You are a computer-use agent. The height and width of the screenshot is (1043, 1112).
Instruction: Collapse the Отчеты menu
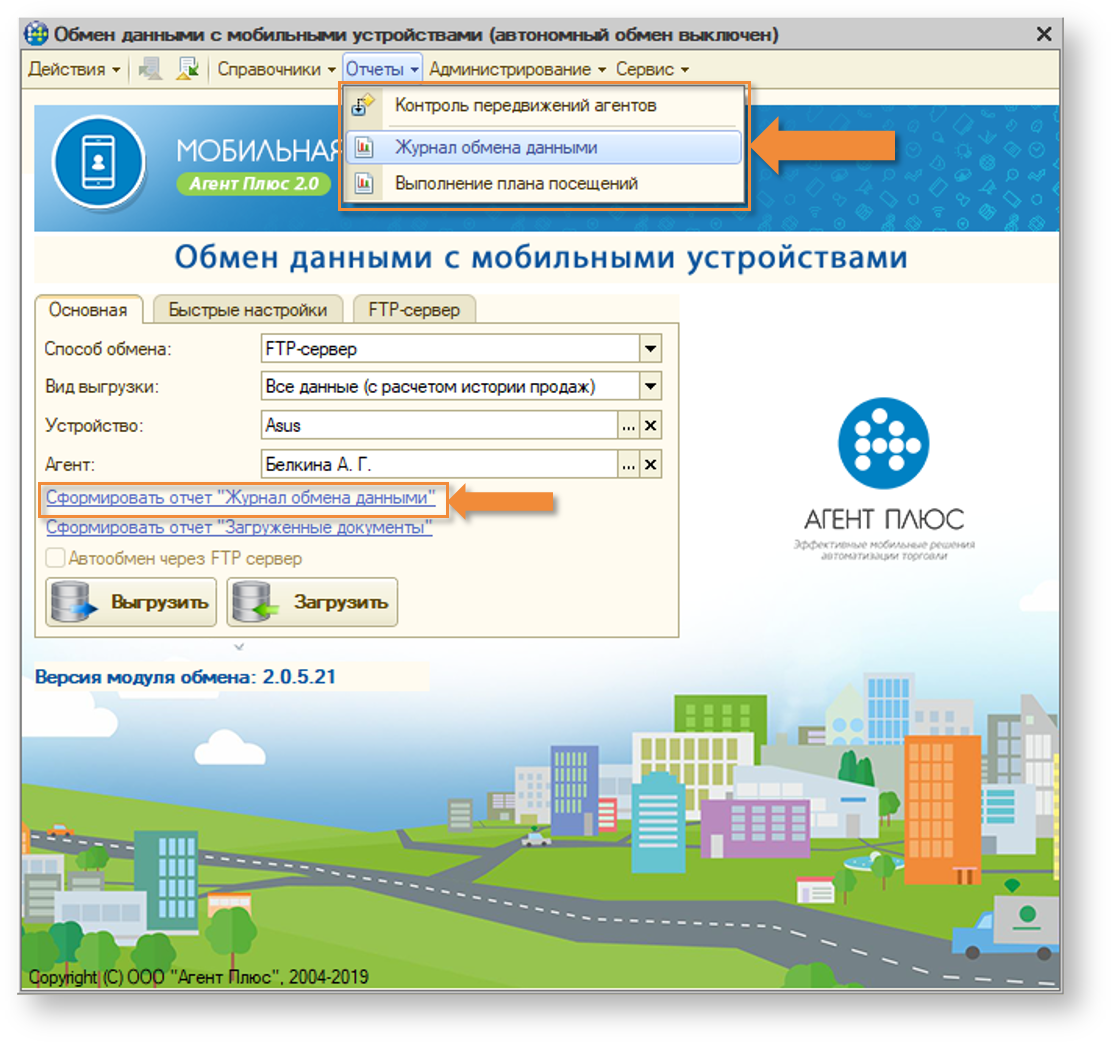click(x=382, y=69)
